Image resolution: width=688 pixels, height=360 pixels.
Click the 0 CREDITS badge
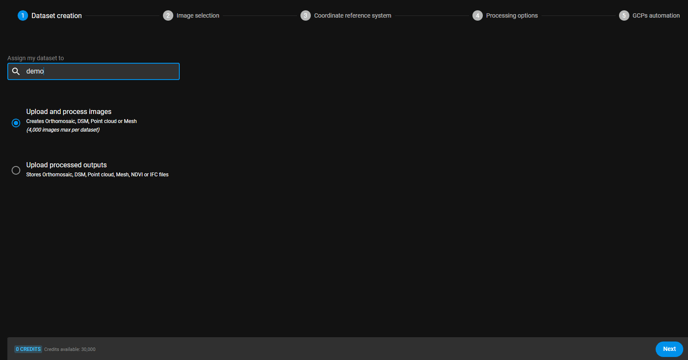tap(28, 349)
